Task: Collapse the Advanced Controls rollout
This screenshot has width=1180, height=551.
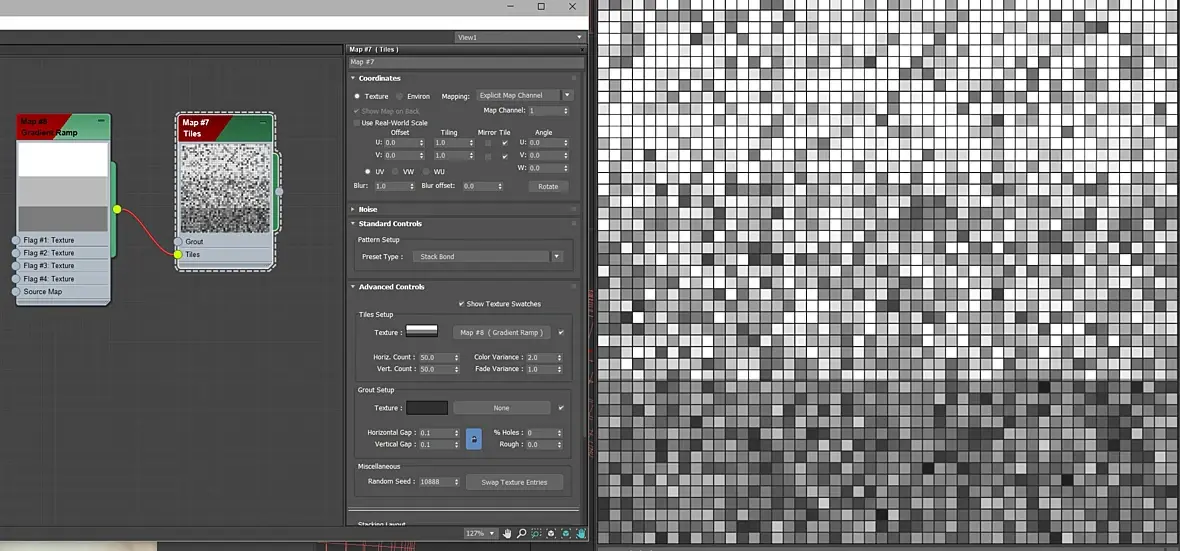Action: point(391,287)
